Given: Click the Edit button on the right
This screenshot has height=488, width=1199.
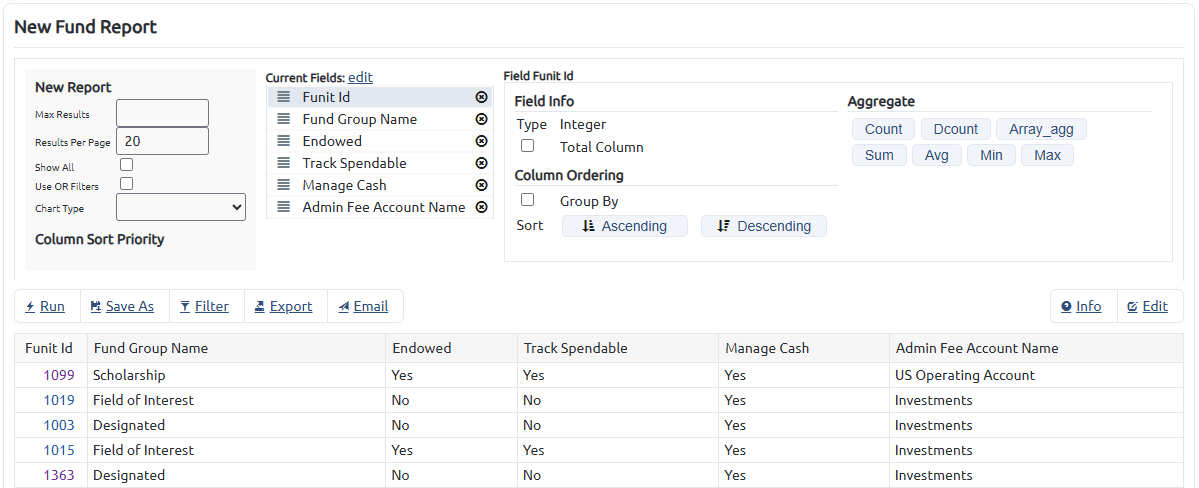Looking at the screenshot, I should pyautogui.click(x=1148, y=307).
